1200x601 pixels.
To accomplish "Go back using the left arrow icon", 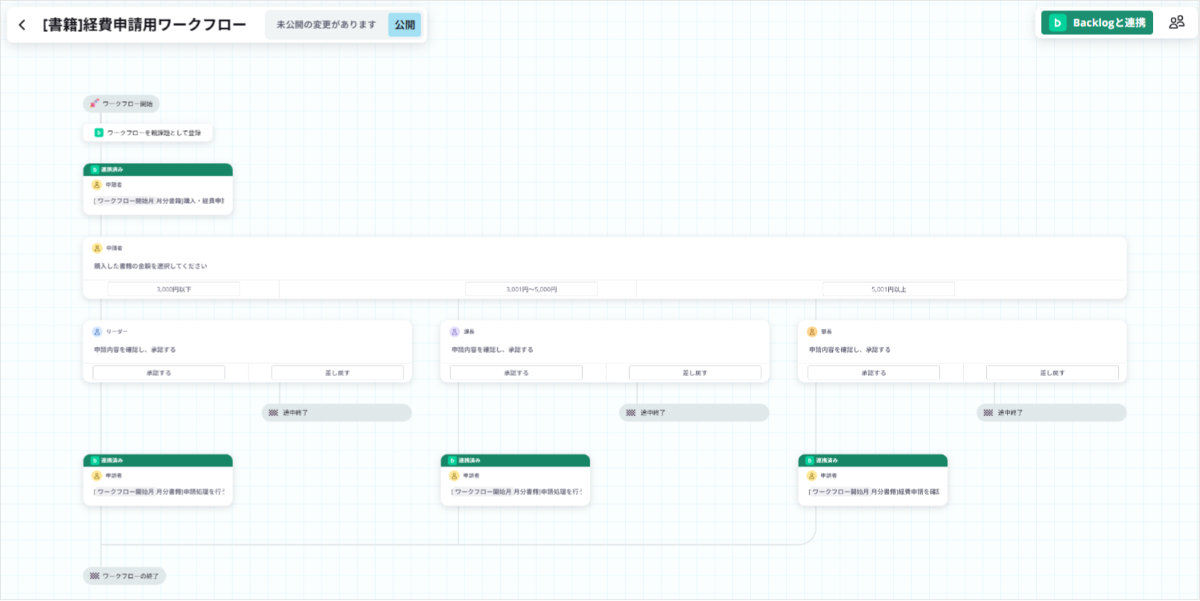I will (x=22, y=25).
